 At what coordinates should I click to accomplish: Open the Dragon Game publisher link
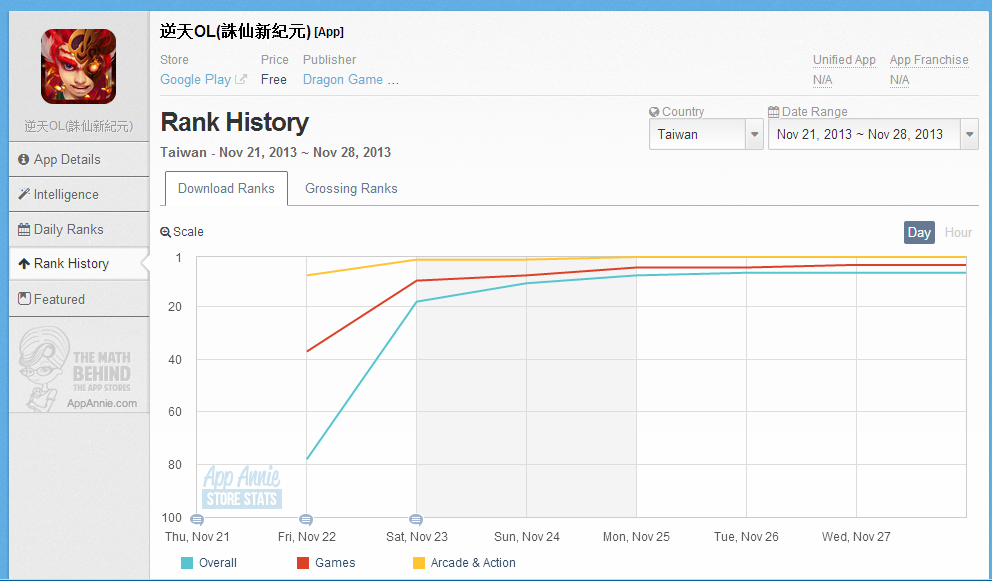pyautogui.click(x=350, y=80)
